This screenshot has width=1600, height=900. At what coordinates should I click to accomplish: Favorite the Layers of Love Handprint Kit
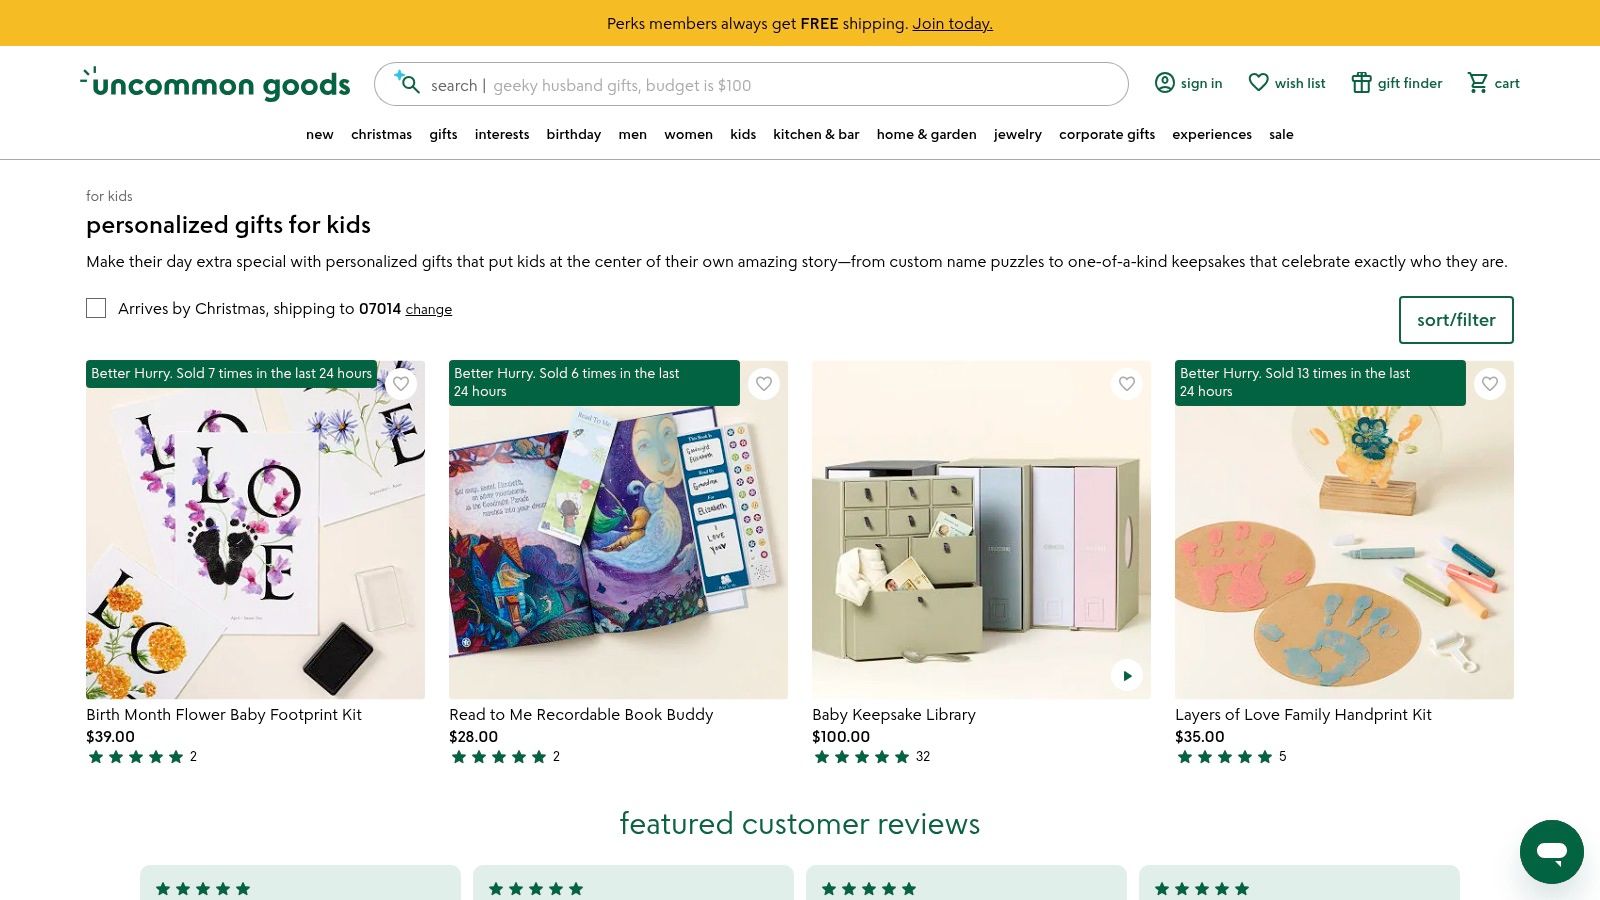coord(1489,384)
